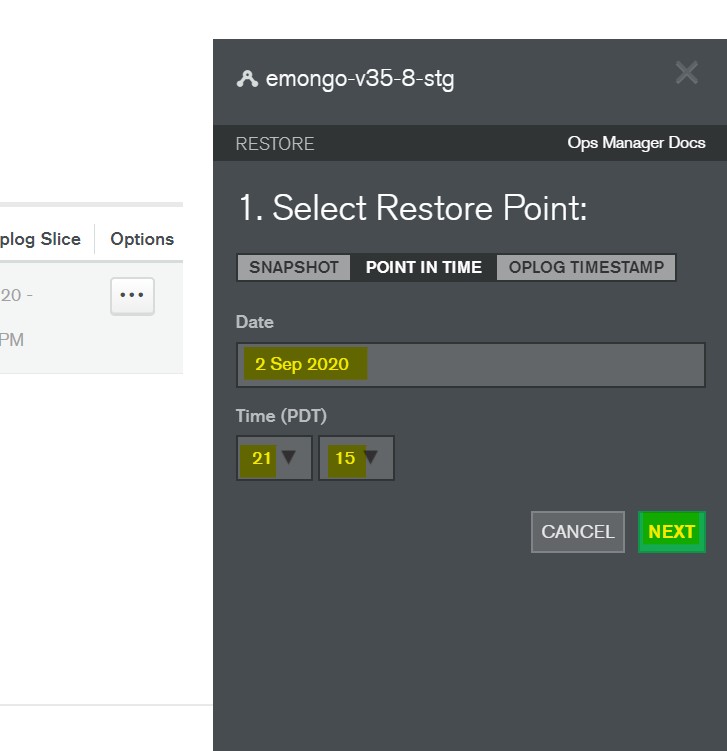The image size is (727, 751).
Task: Switch to the SNAPSHOT restore type
Action: coord(294,268)
